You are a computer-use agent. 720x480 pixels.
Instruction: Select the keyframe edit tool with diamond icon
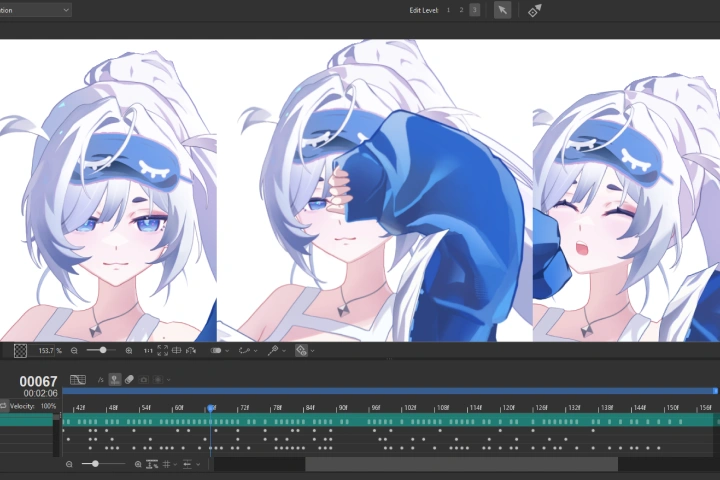534,10
